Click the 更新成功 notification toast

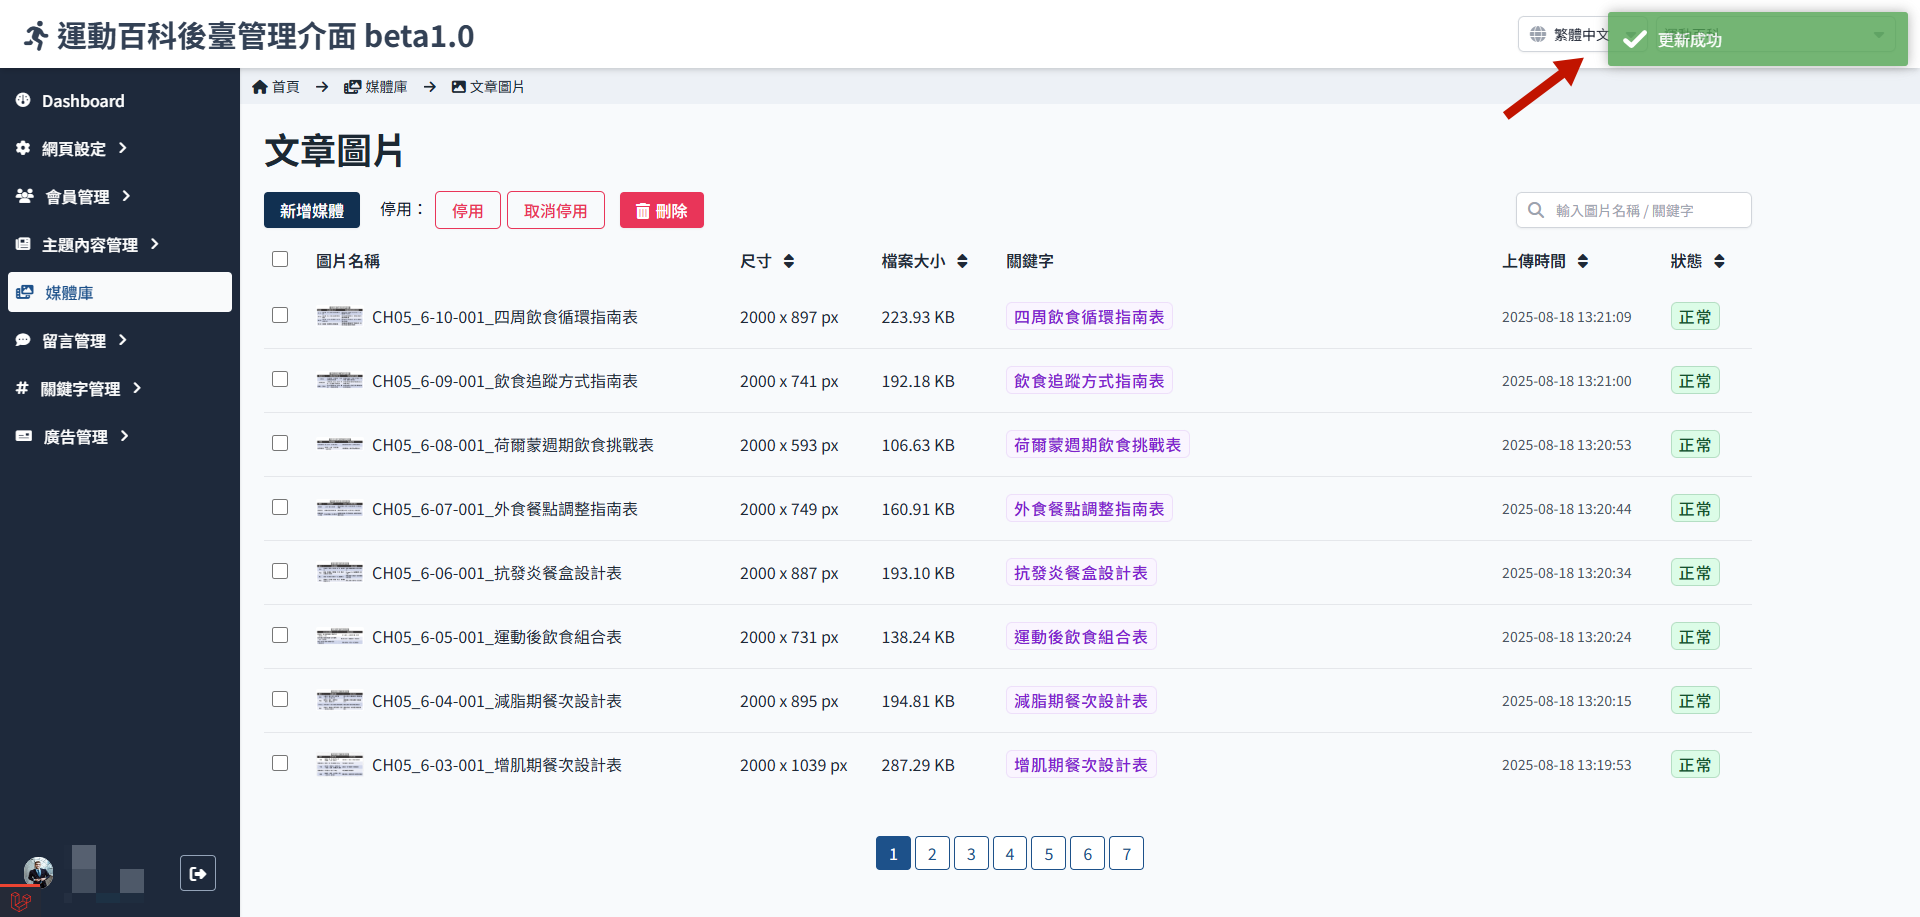[1757, 39]
